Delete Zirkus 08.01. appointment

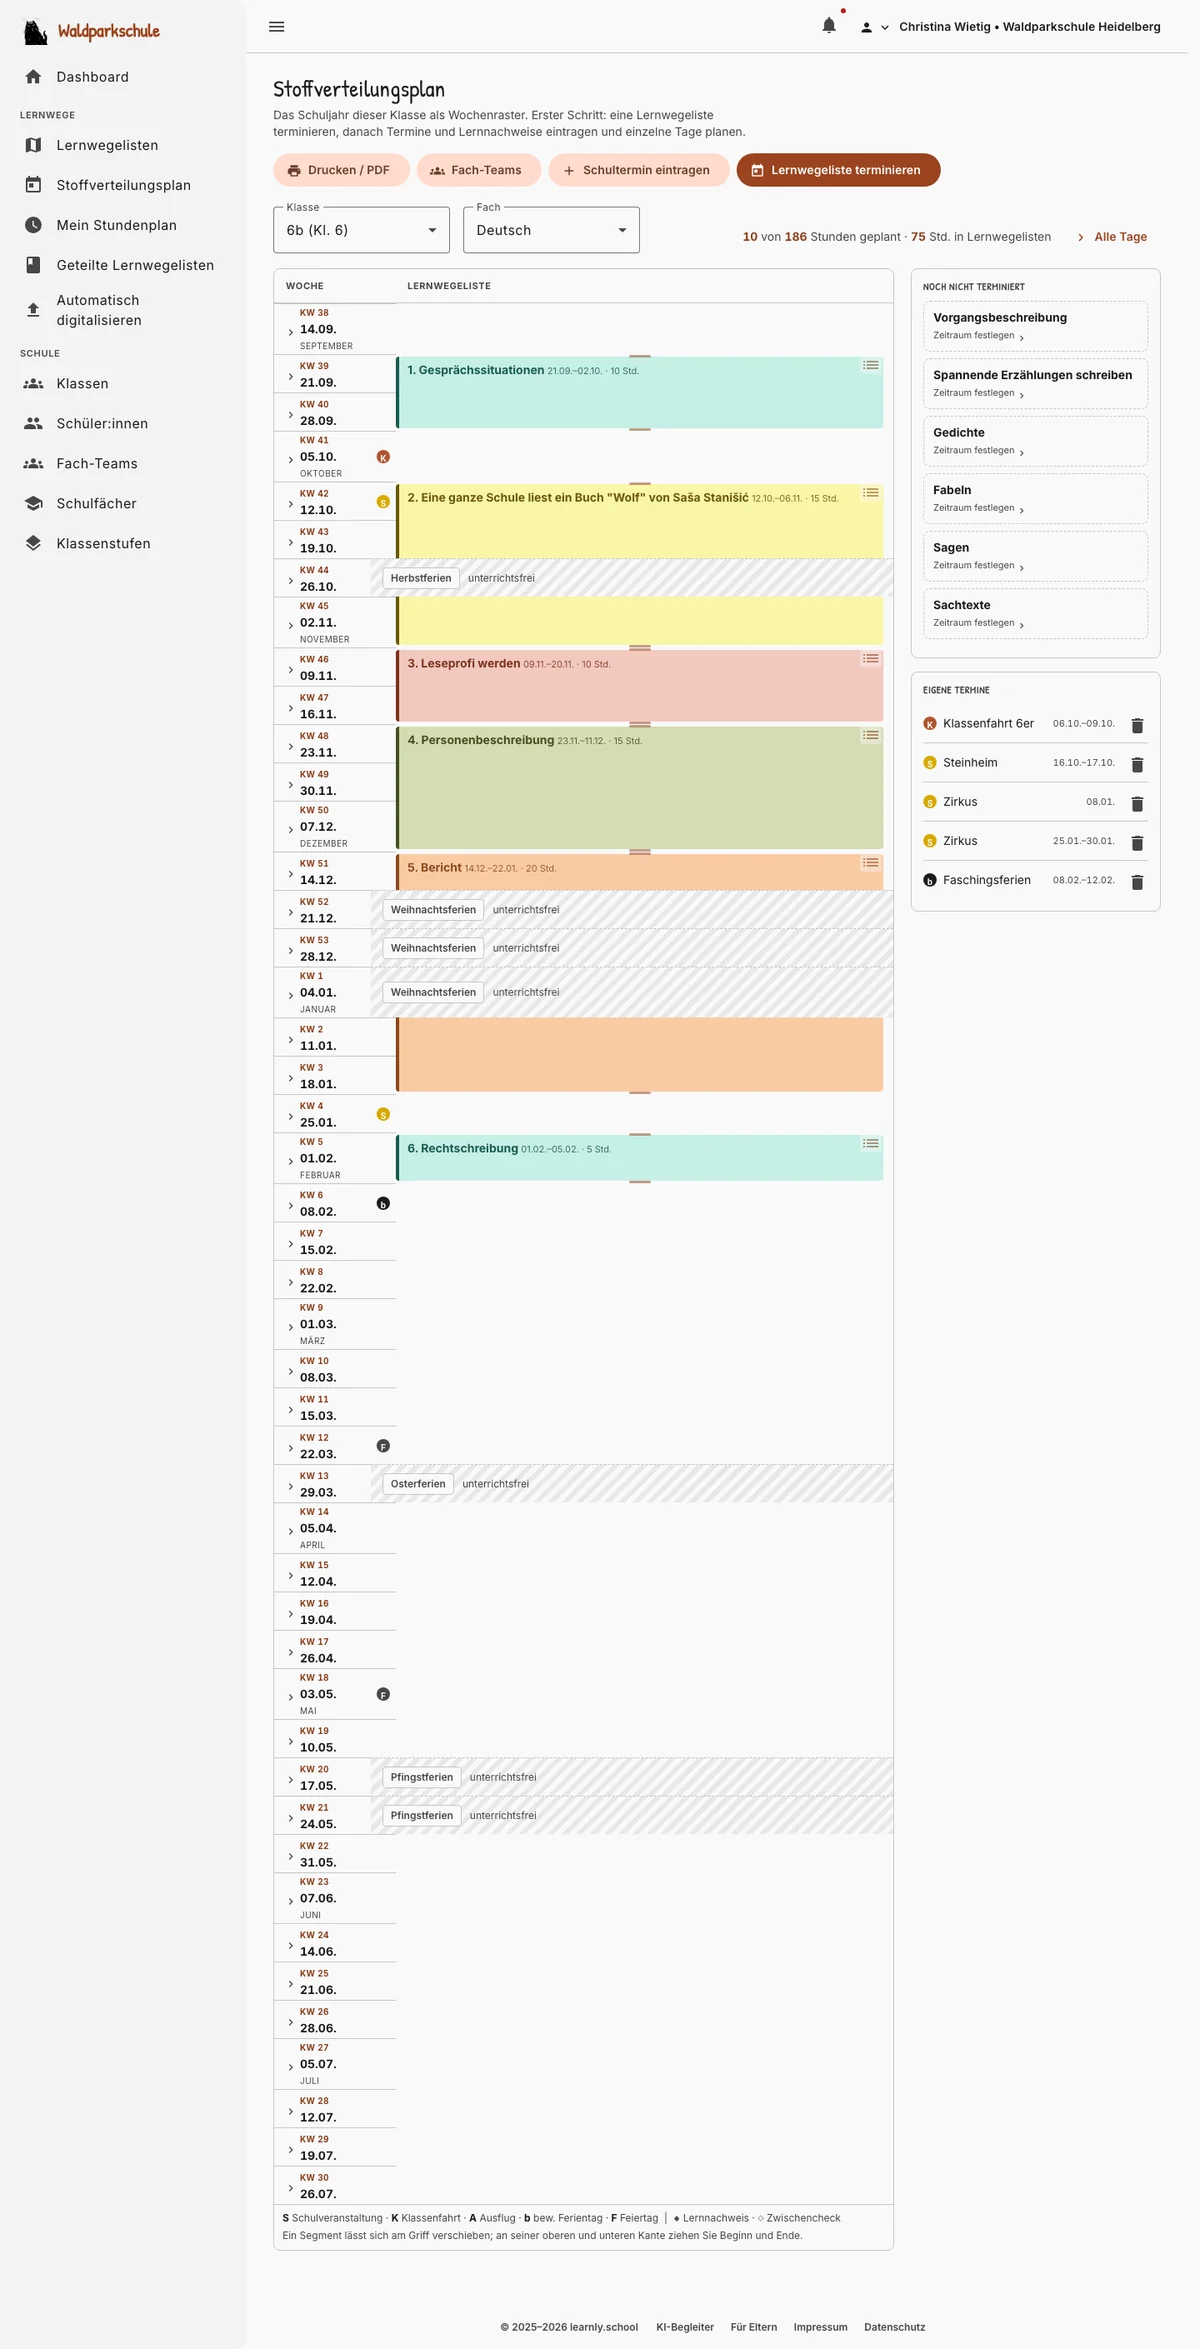point(1137,803)
